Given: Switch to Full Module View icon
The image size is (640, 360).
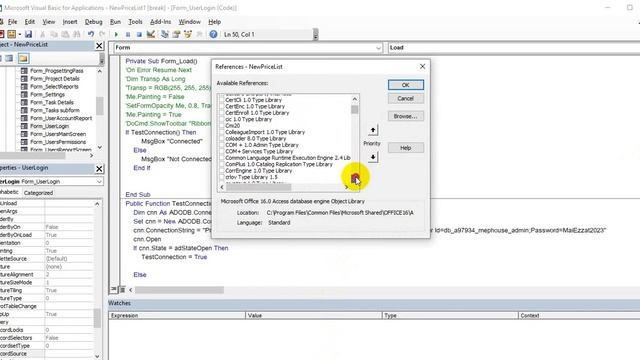Looking at the screenshot, I should click(122, 289).
